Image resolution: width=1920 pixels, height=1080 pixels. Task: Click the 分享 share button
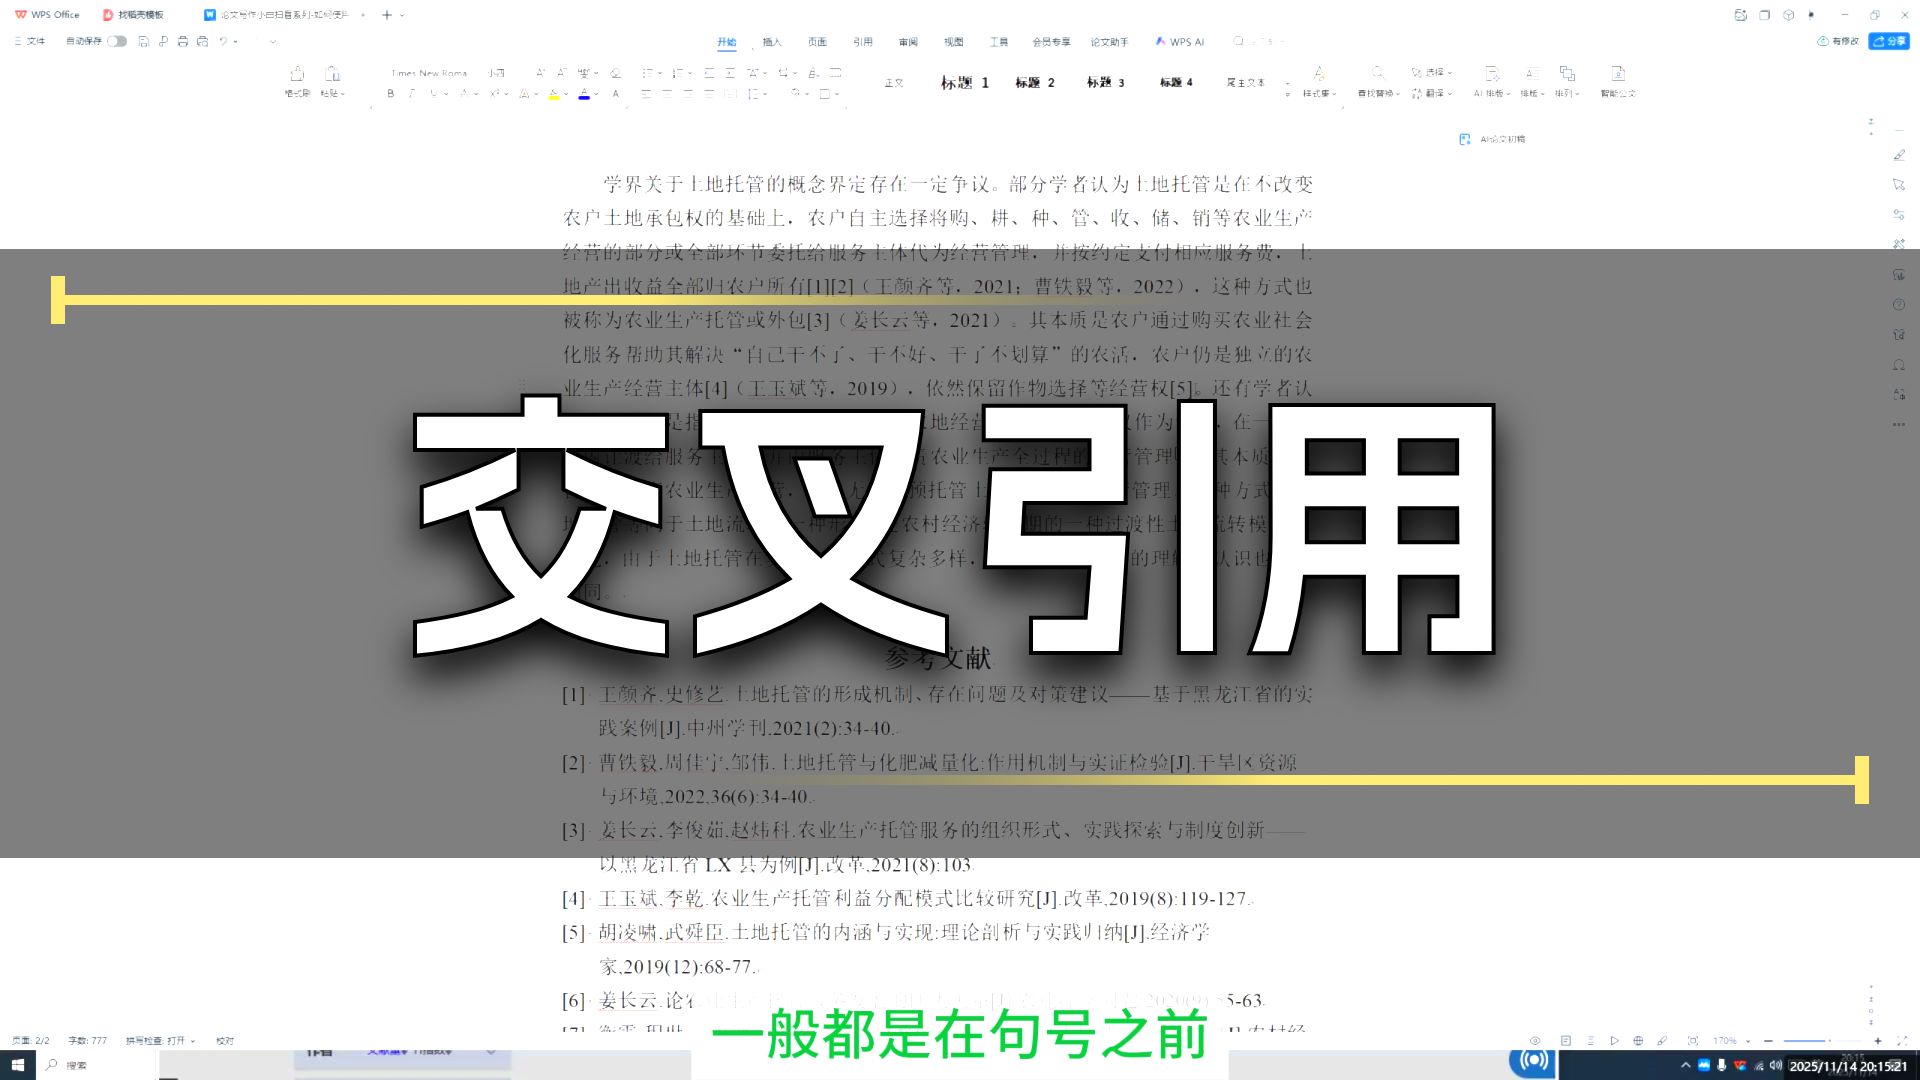(x=1888, y=41)
